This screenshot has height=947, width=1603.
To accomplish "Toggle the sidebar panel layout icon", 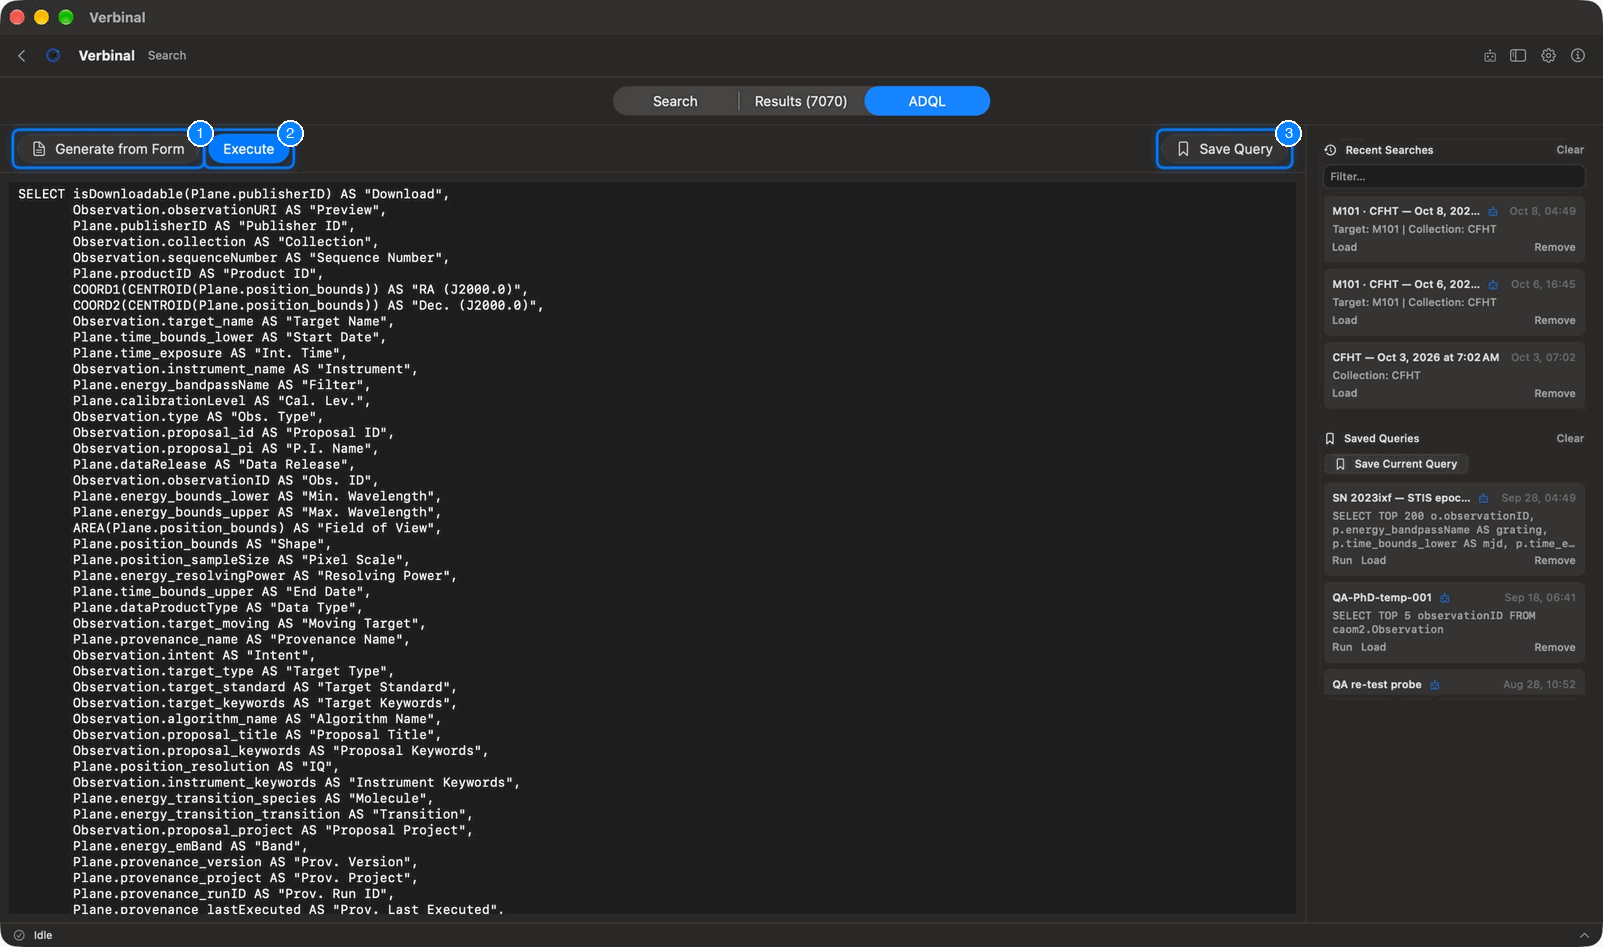I will coord(1518,56).
